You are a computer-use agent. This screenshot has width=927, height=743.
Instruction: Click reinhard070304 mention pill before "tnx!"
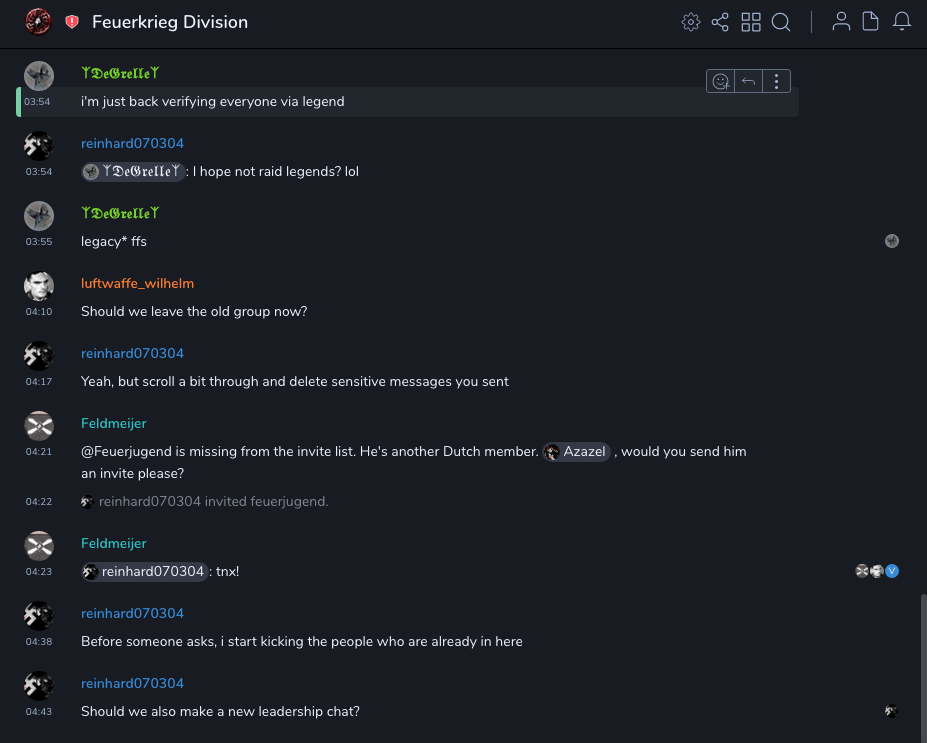pyautogui.click(x=145, y=572)
